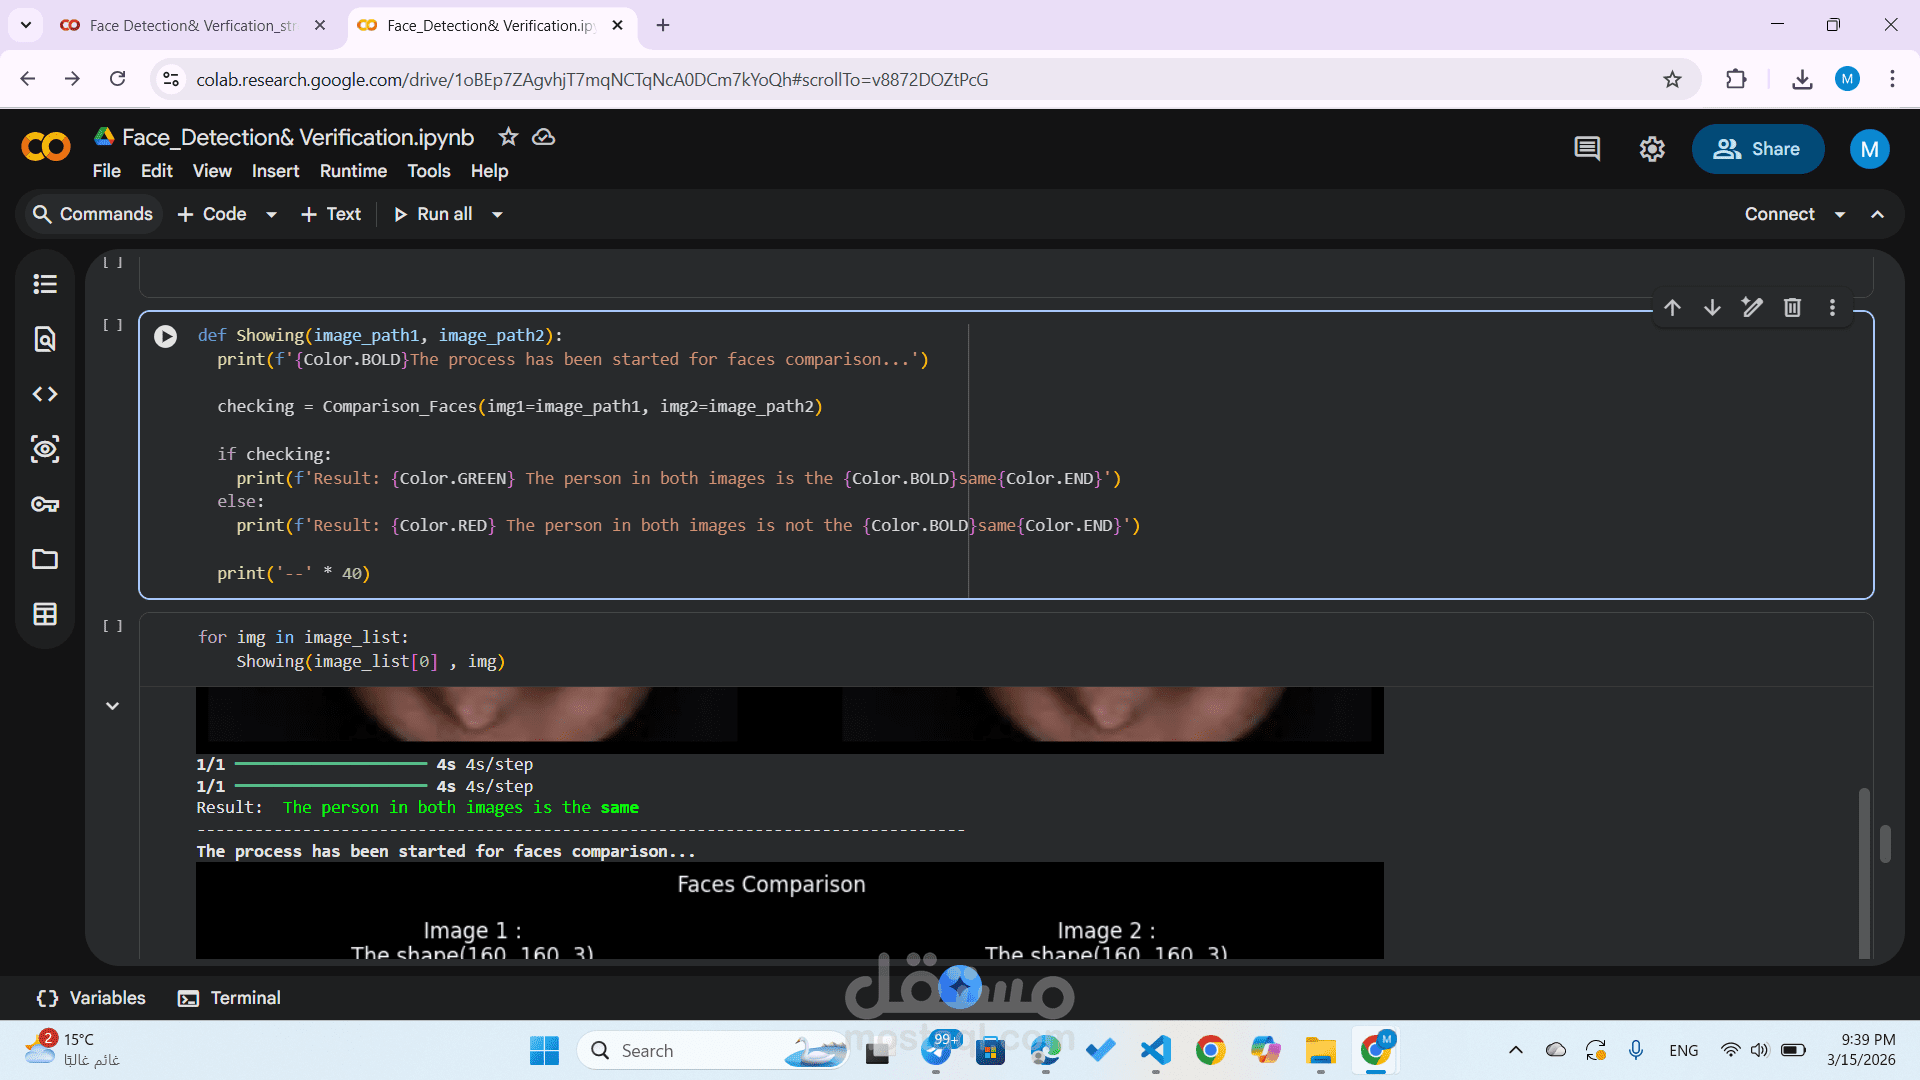This screenshot has height=1080, width=1920.
Task: Go back to the previous page
Action: click(x=27, y=79)
